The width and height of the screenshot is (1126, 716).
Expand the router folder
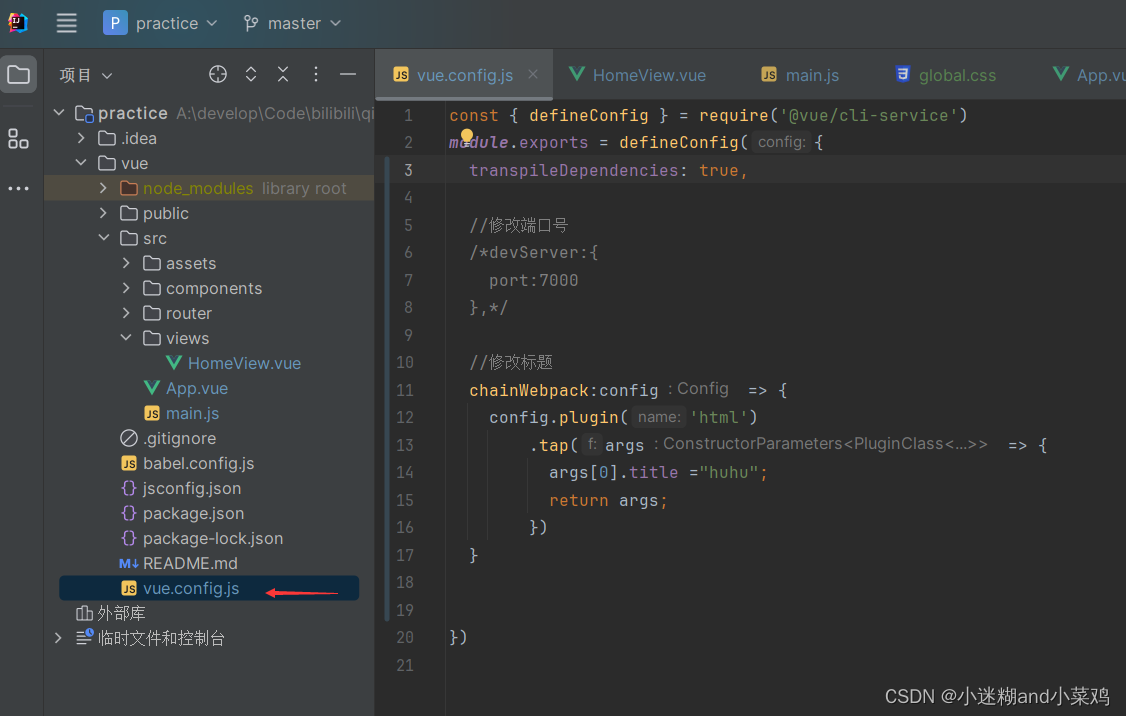126,313
